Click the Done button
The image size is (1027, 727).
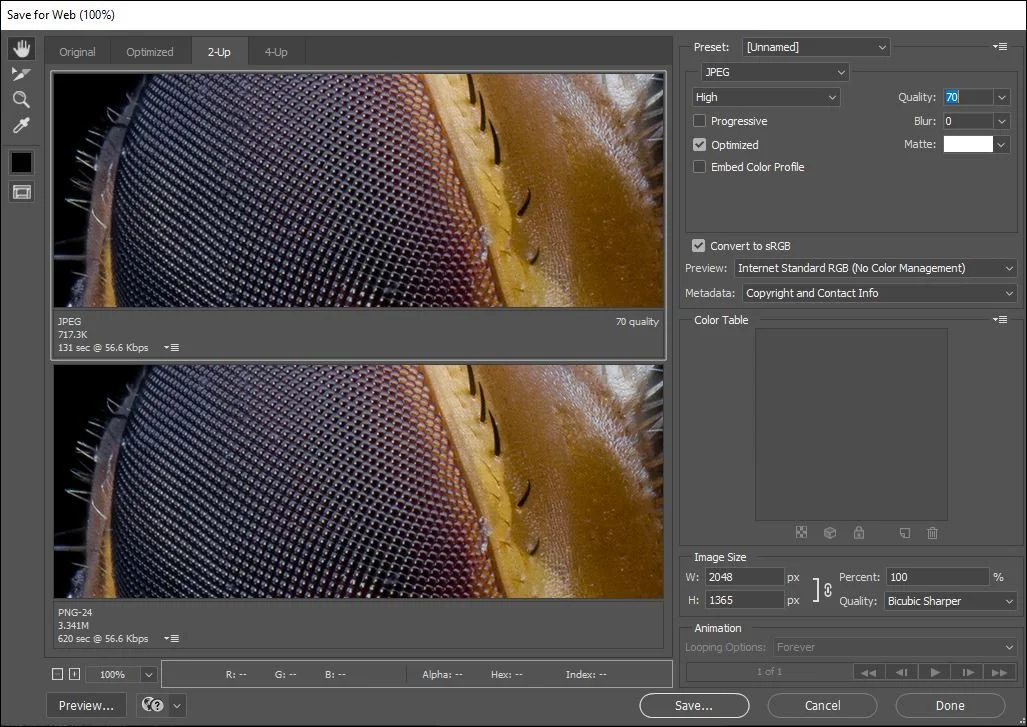949,705
